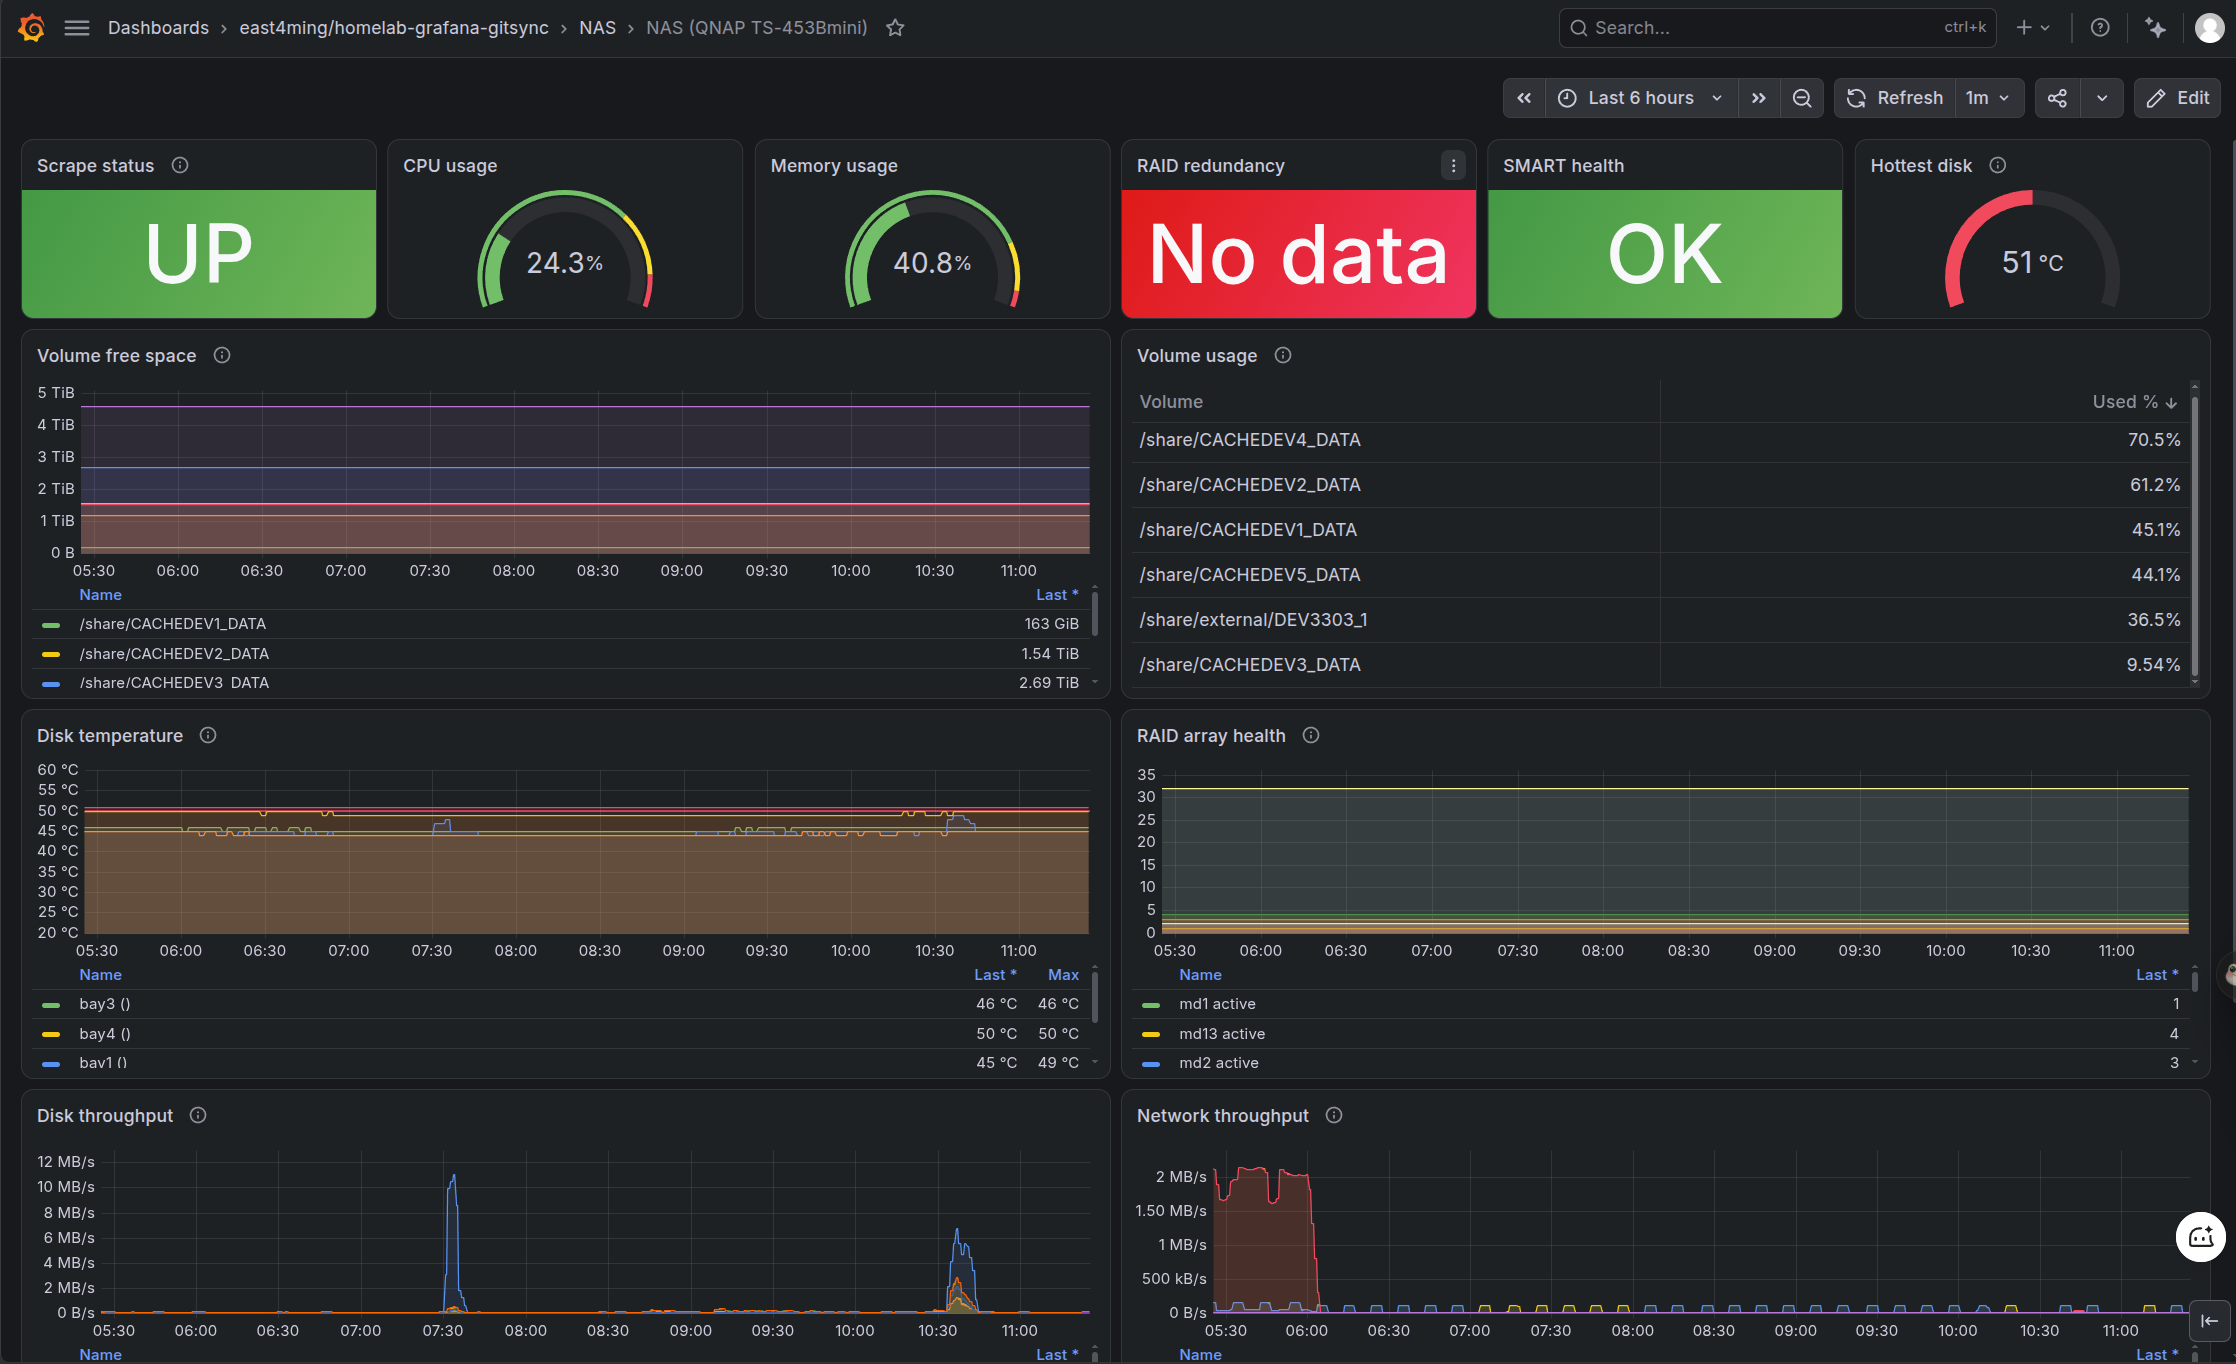Click the Edit dashboard button

click(2178, 98)
